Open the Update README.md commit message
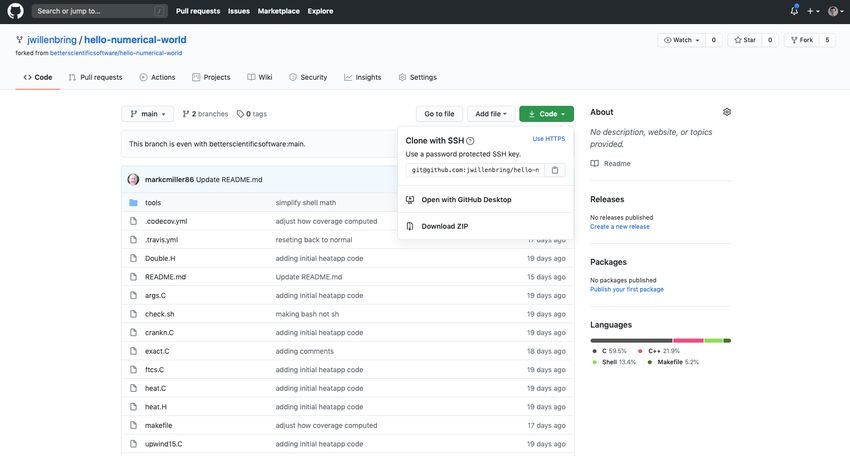Screen dimensions: 850x456 click(x=229, y=179)
